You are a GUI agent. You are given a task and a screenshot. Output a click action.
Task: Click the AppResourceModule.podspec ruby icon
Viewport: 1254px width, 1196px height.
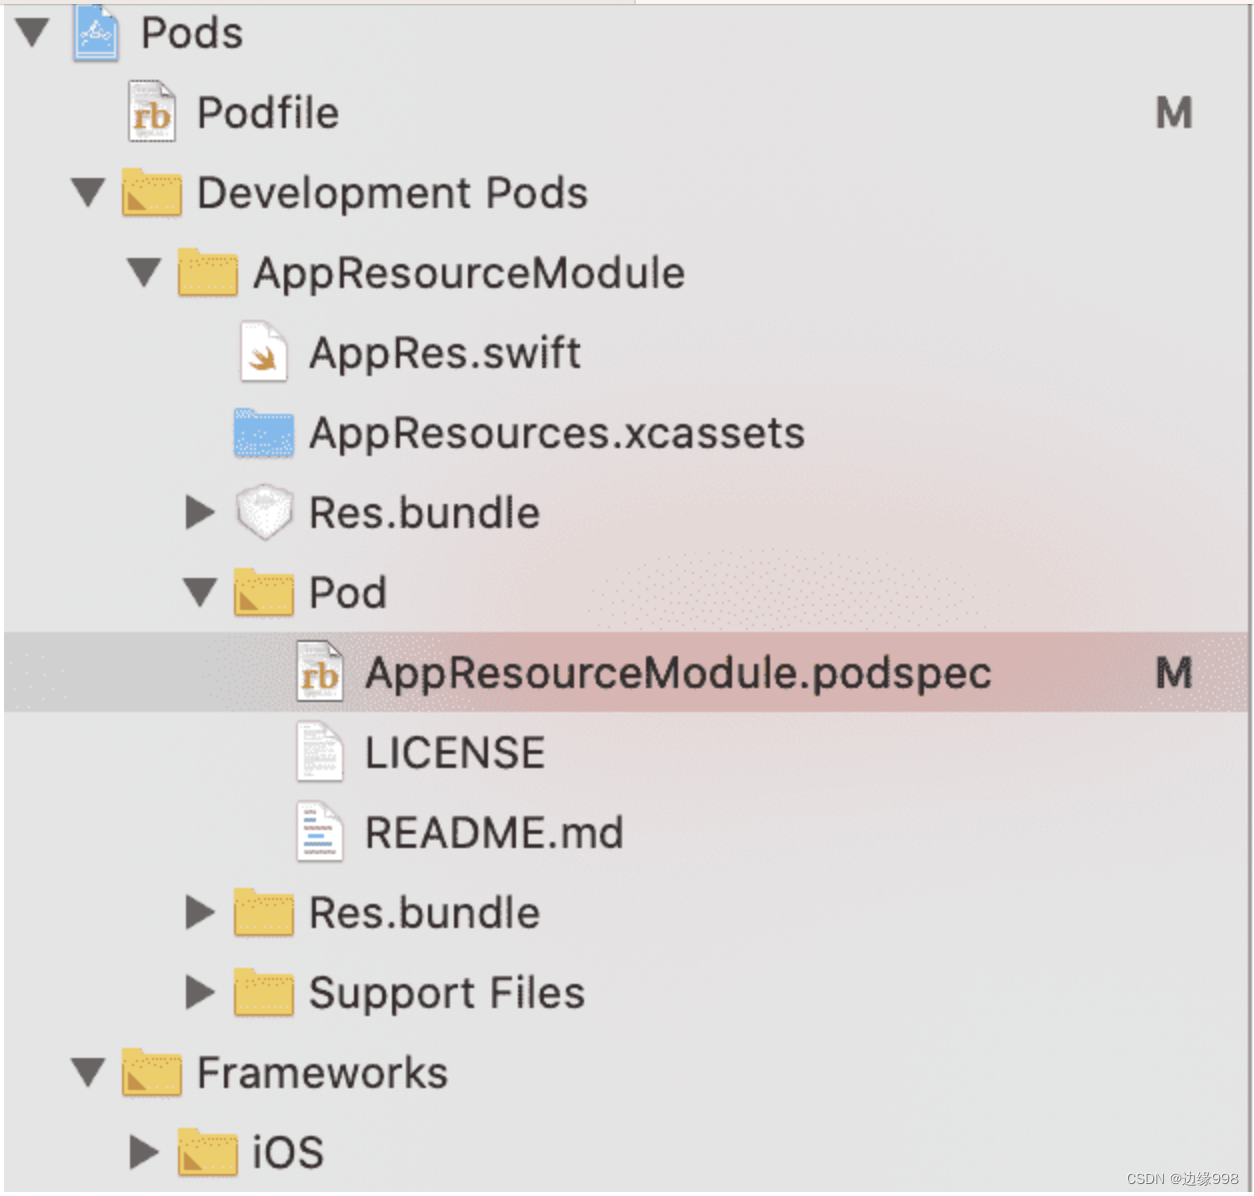point(320,672)
